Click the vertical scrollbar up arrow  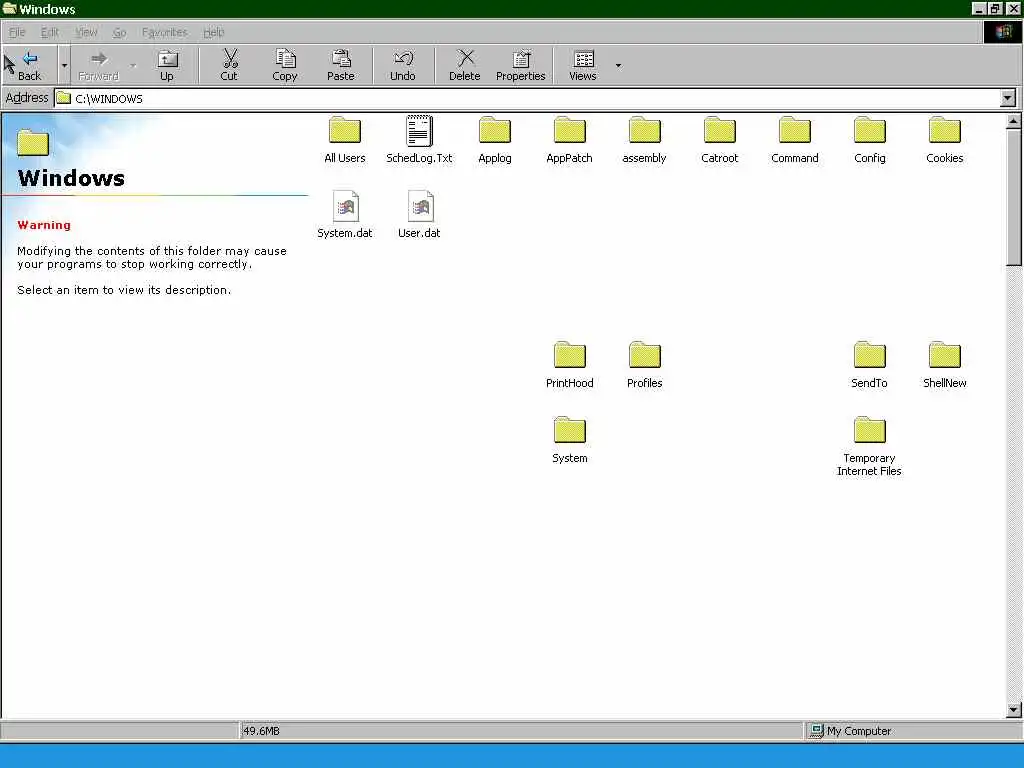1014,121
